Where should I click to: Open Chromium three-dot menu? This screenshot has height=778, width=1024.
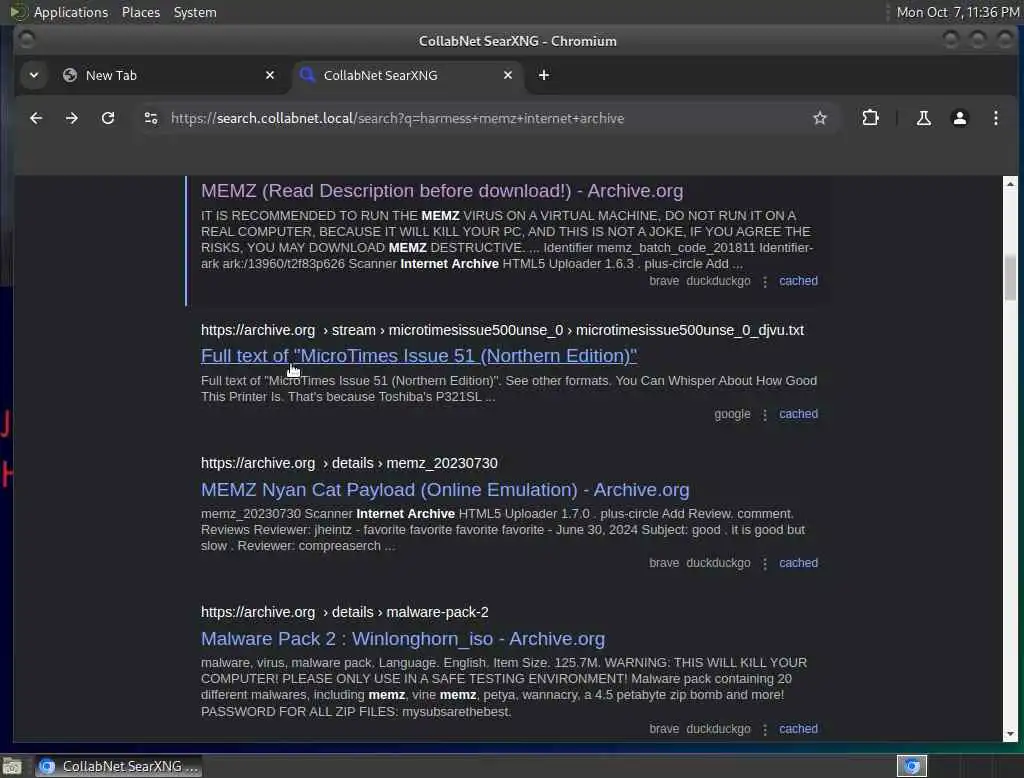pyautogui.click(x=995, y=118)
